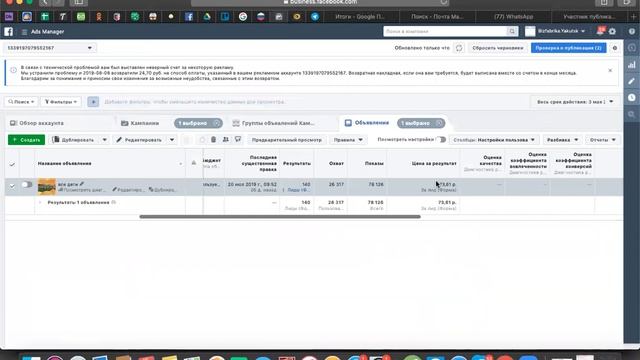Open the 'Поиск' dropdown
Screen dimensions: 640x360
pyautogui.click(x=21, y=102)
